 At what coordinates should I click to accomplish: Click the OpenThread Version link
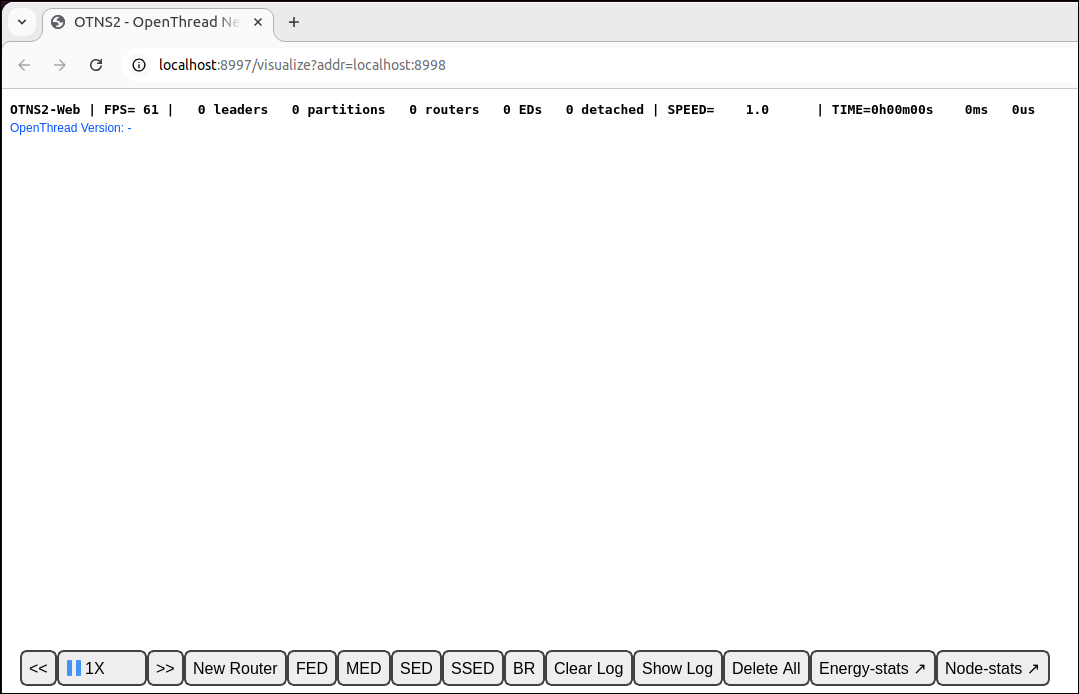point(70,127)
